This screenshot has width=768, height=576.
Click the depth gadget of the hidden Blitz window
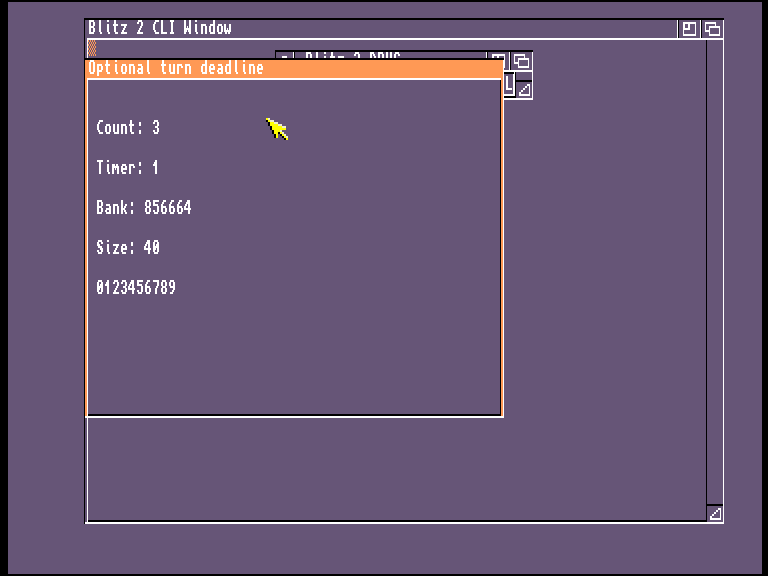click(521, 61)
